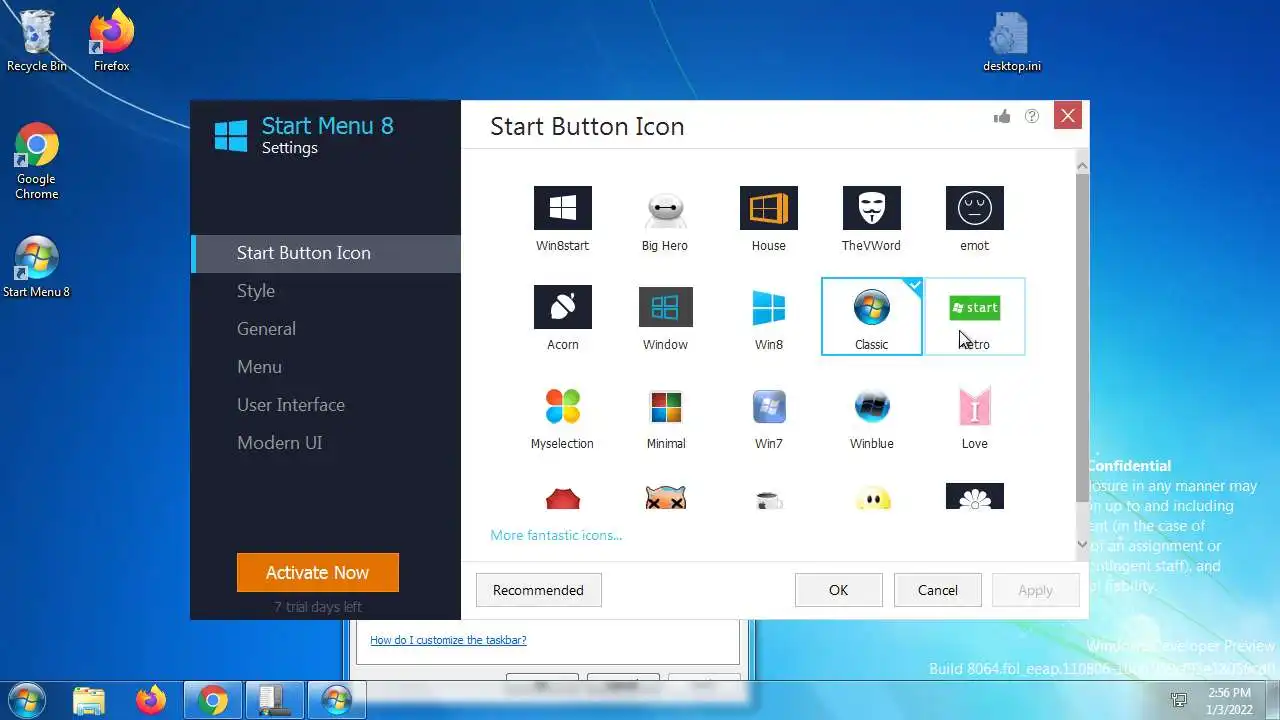Click the Activate Now button
The width and height of the screenshot is (1280, 720).
[x=318, y=572]
